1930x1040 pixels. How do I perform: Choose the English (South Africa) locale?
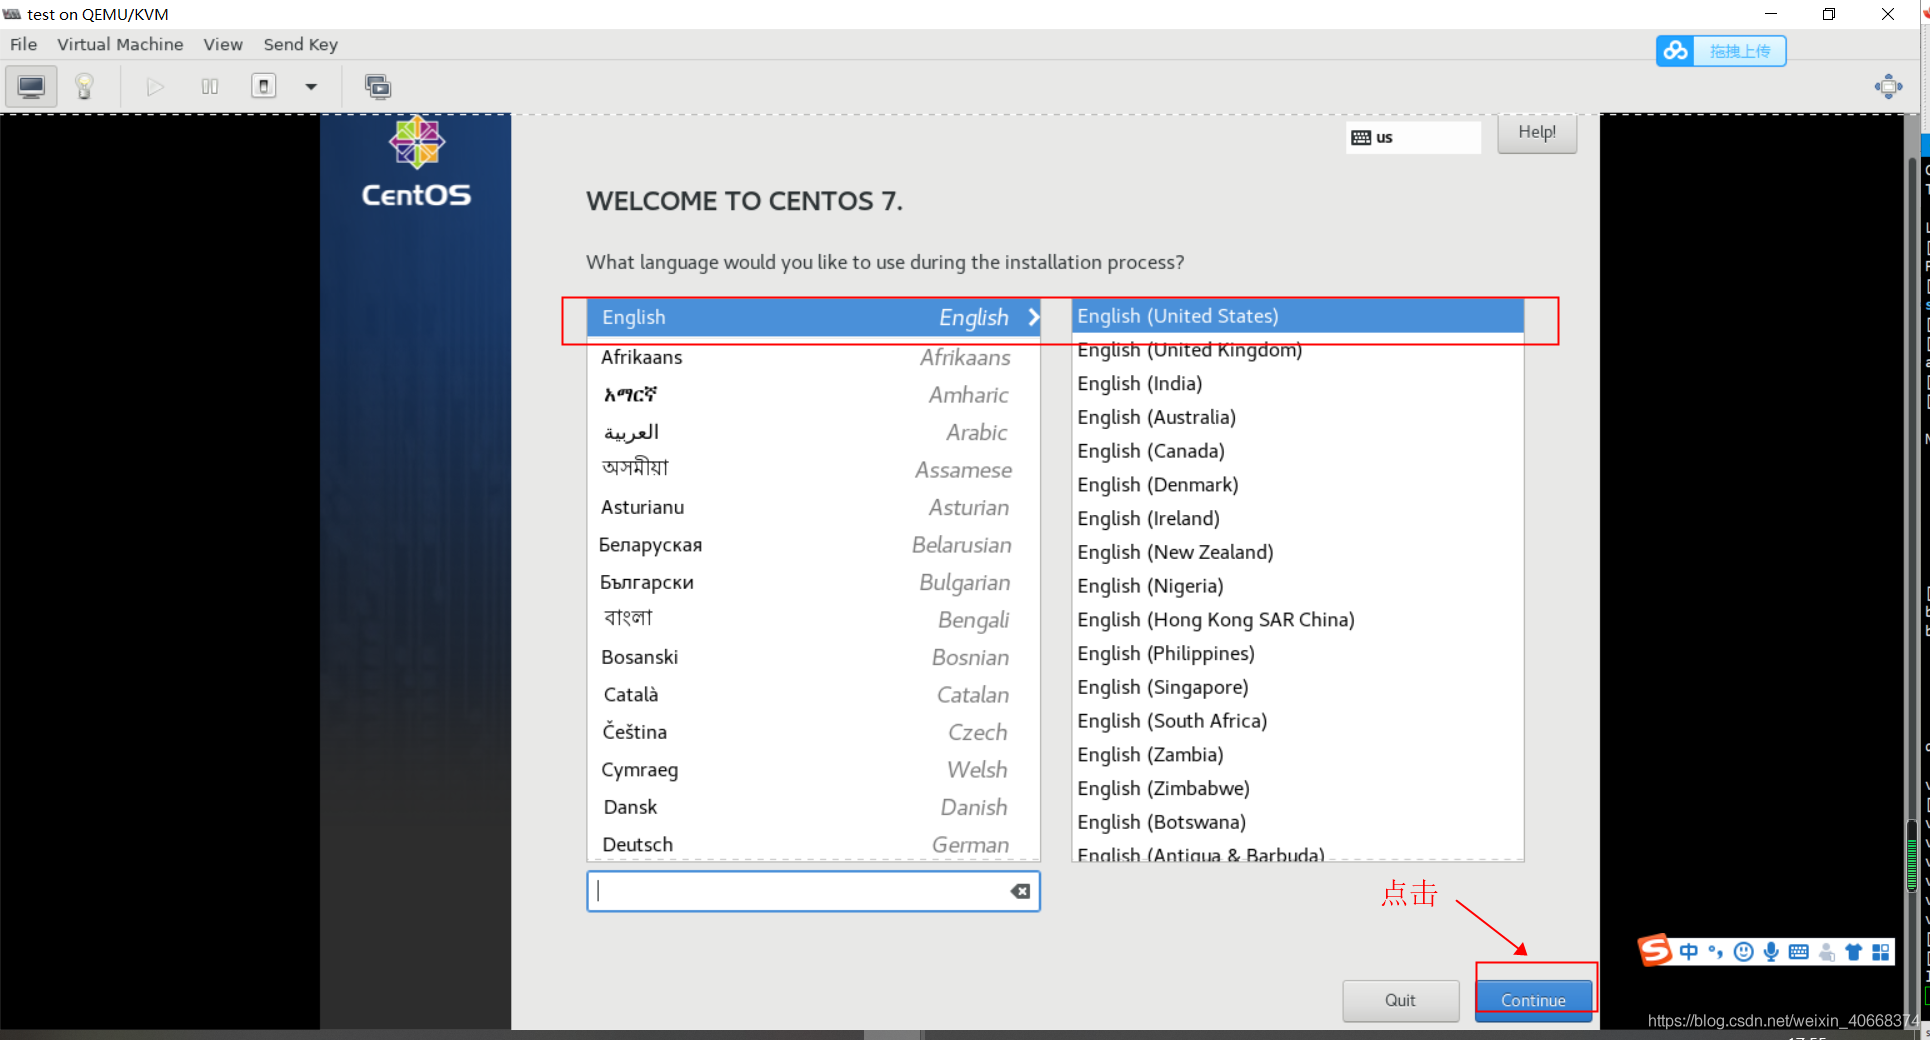pyautogui.click(x=1298, y=721)
